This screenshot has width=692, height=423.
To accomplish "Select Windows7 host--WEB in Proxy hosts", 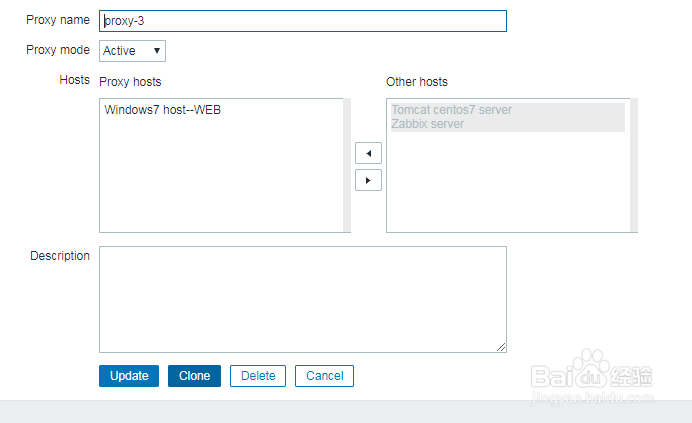I will click(162, 110).
